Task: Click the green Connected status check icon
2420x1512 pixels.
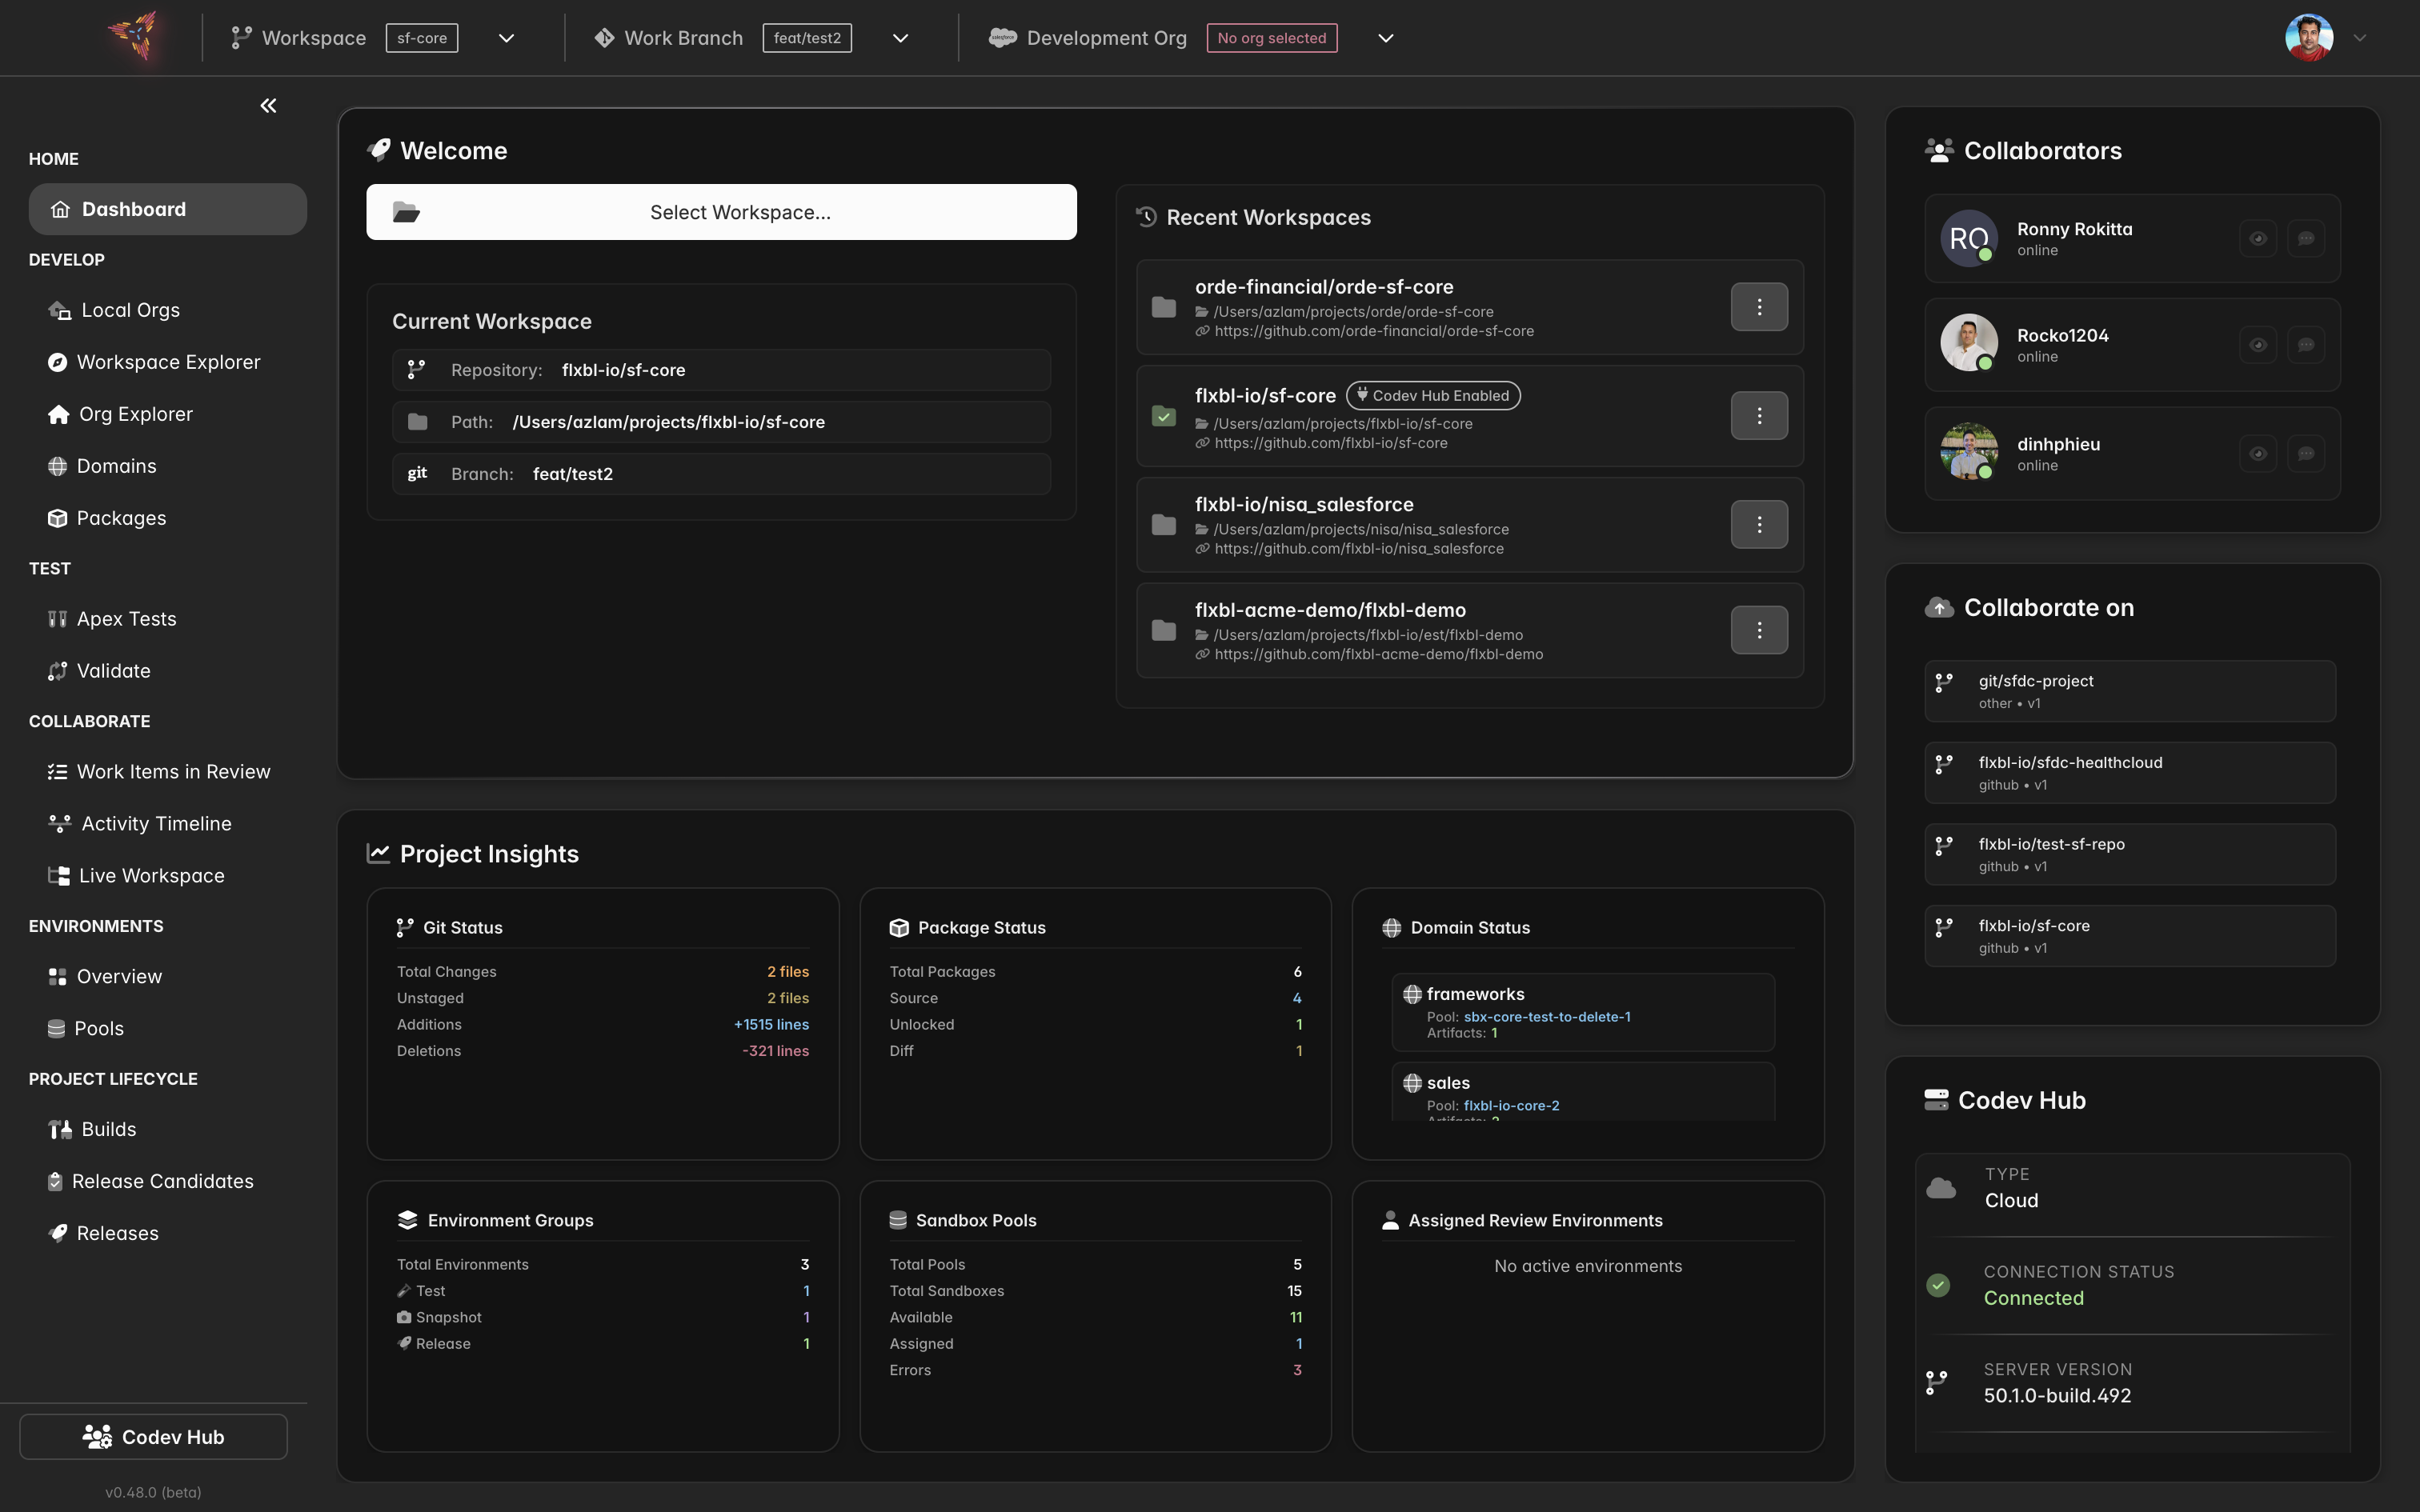Action: 1938,1285
